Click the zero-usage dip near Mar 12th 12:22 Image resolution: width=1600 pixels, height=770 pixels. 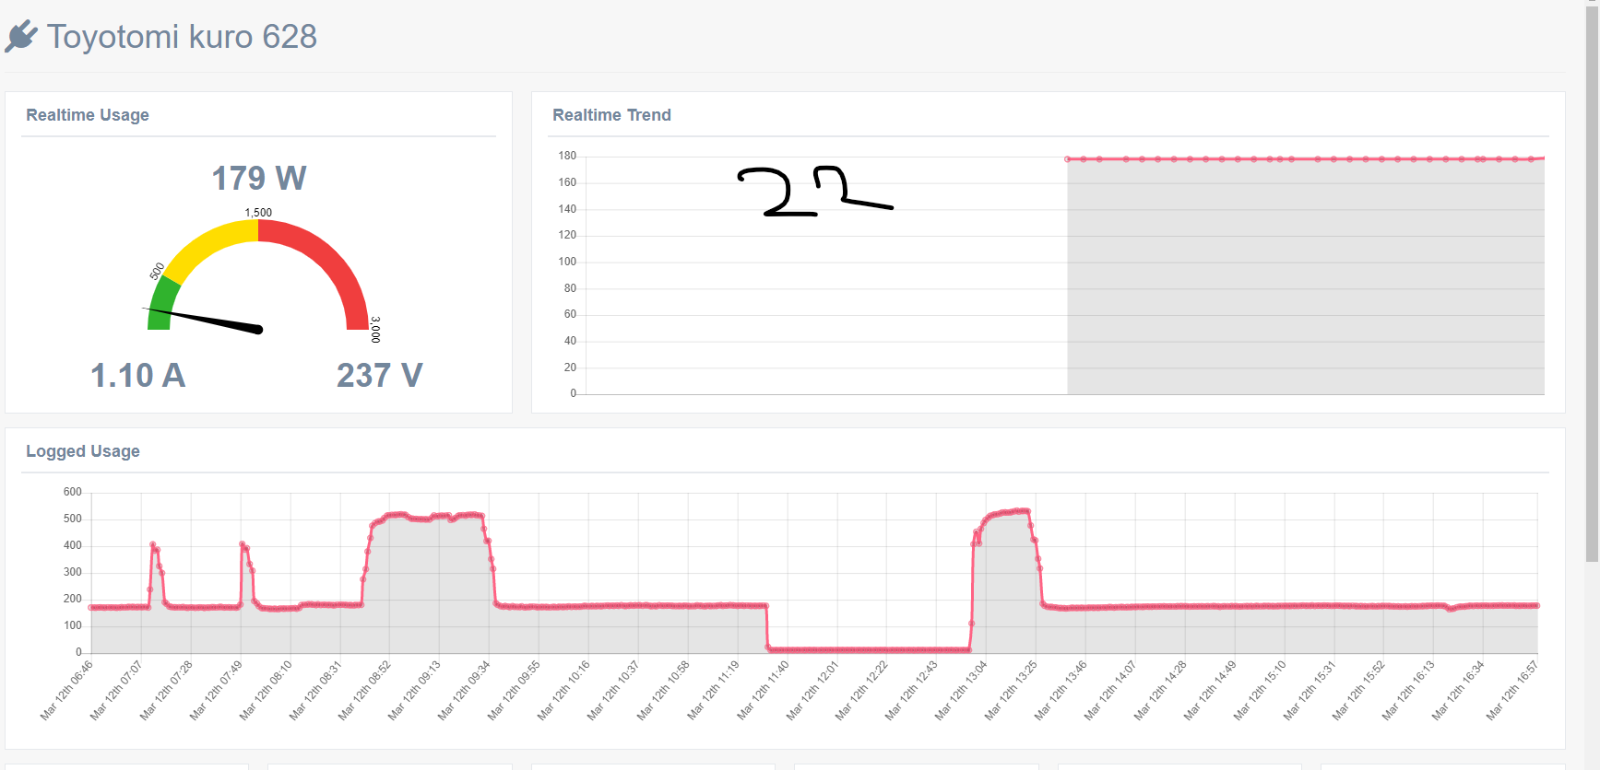868,650
